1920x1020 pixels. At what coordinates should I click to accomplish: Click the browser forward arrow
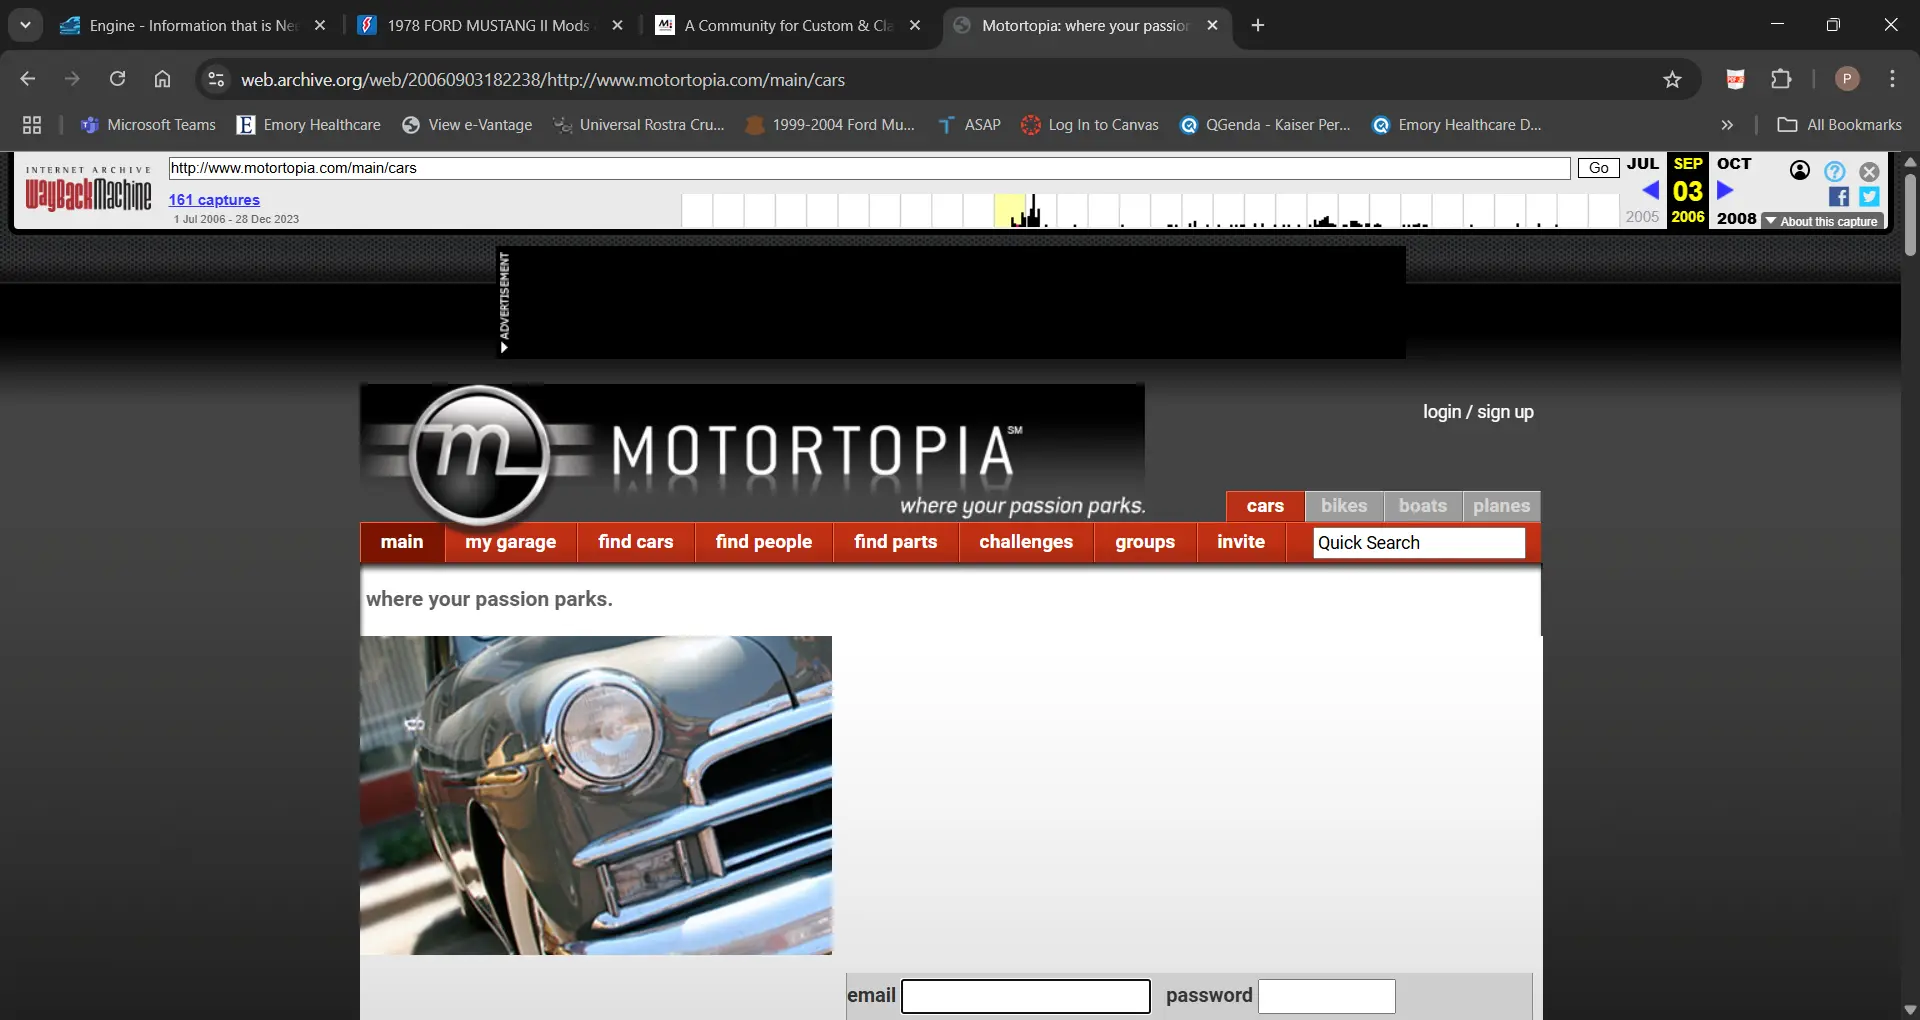(x=72, y=79)
